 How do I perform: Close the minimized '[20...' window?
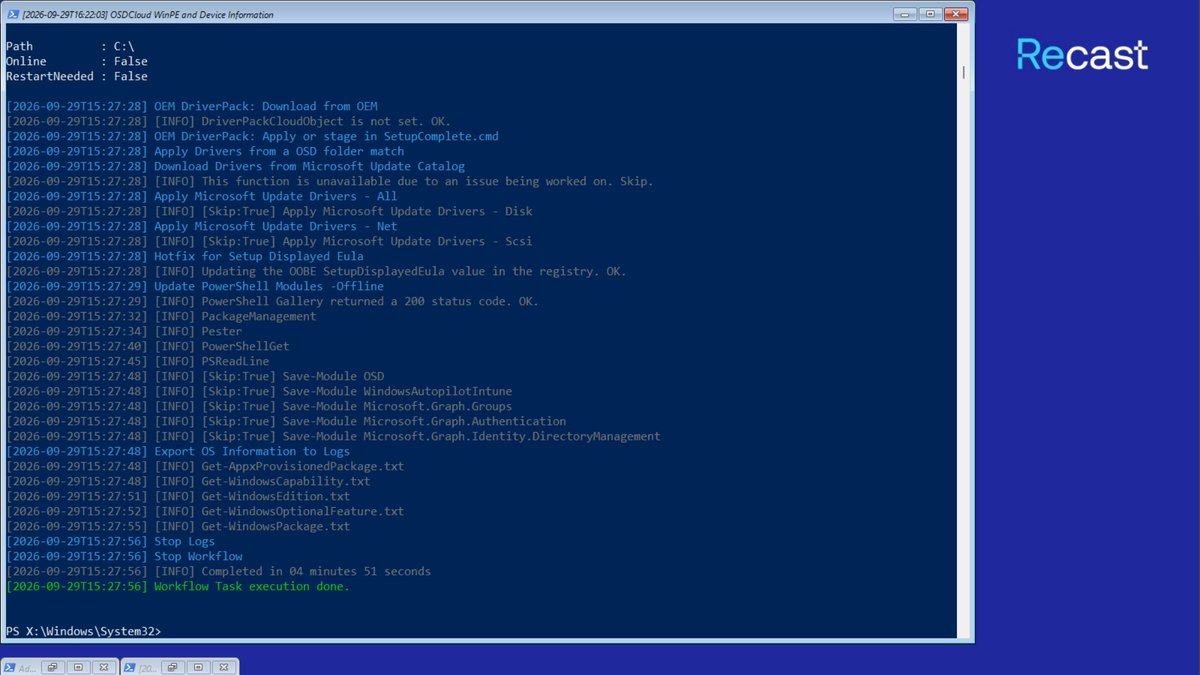click(222, 667)
